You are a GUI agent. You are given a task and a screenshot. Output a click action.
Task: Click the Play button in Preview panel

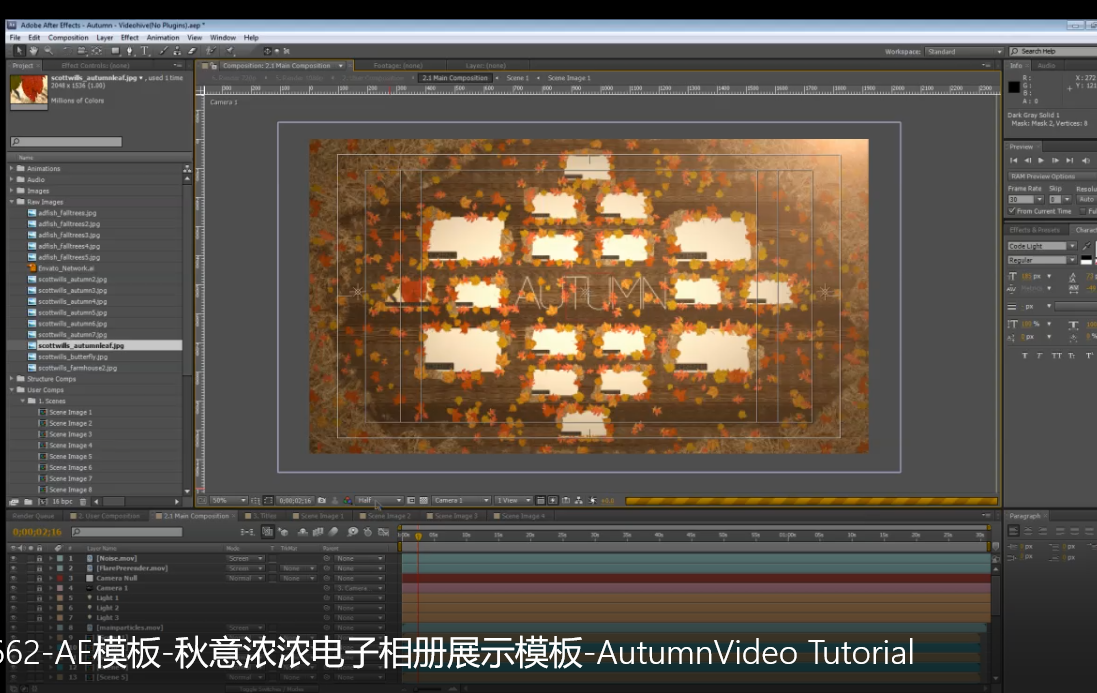[x=1041, y=161]
